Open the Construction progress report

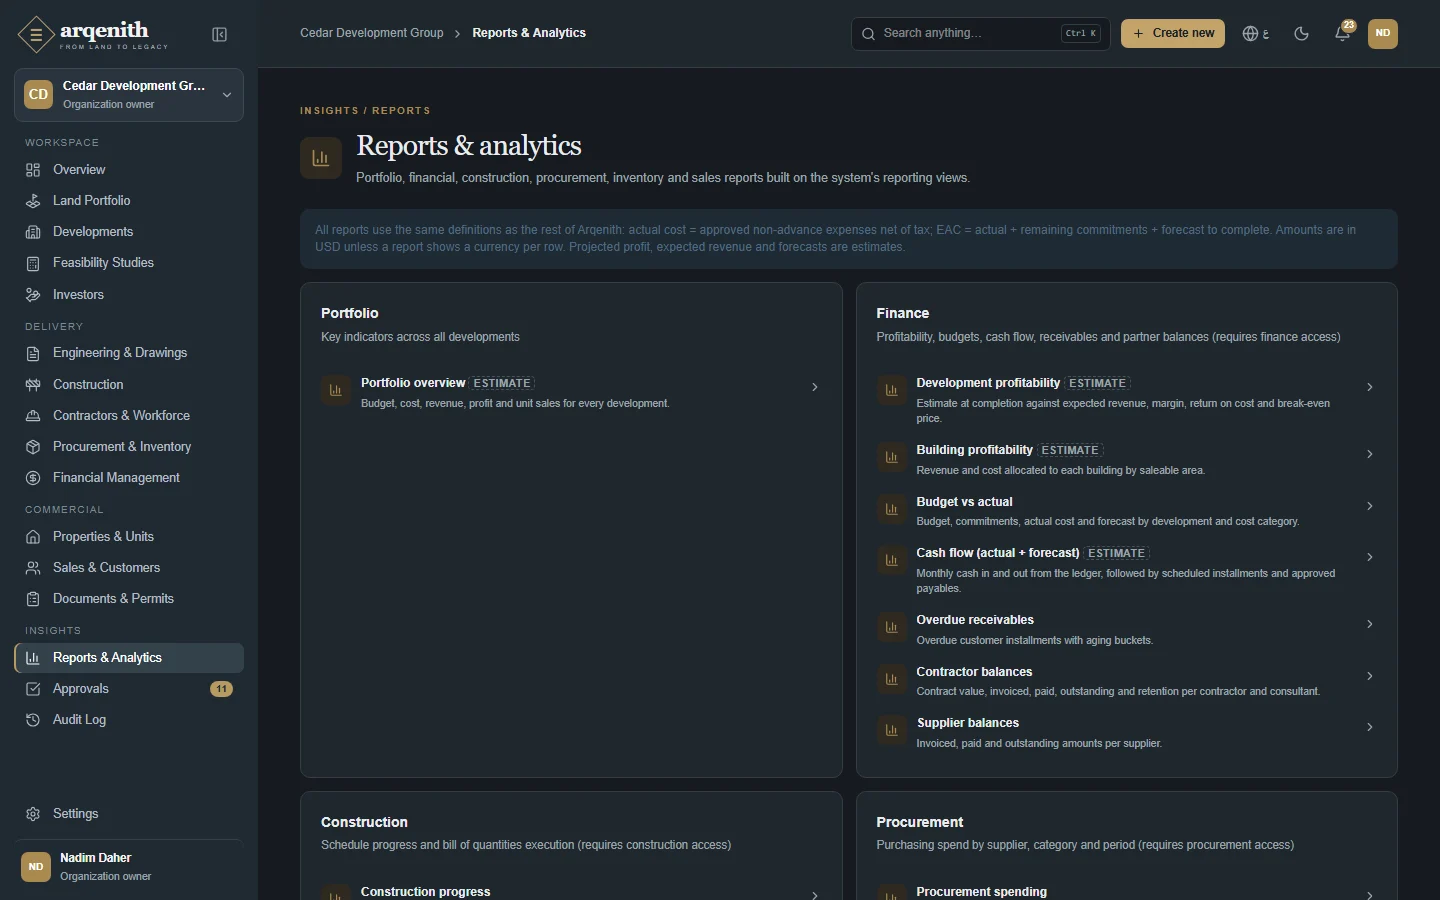coord(572,892)
